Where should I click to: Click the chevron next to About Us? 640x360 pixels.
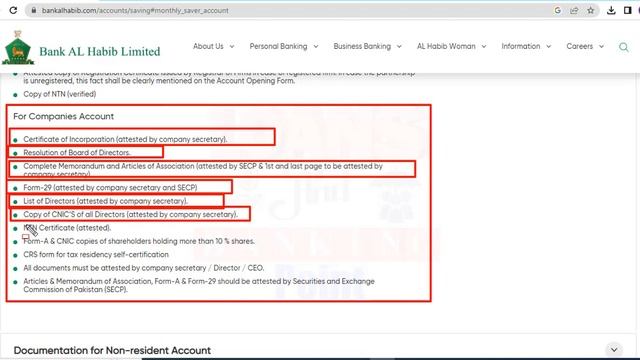(232, 47)
